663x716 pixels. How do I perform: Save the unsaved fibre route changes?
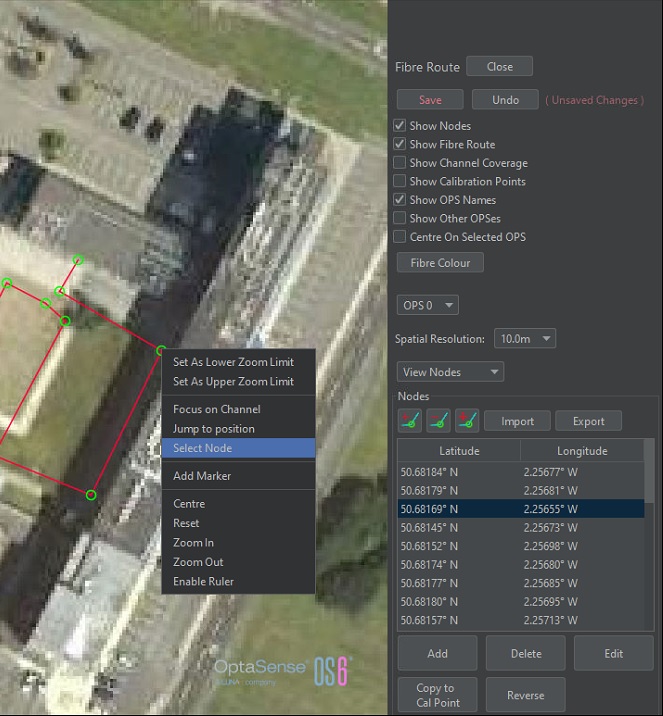tap(430, 100)
